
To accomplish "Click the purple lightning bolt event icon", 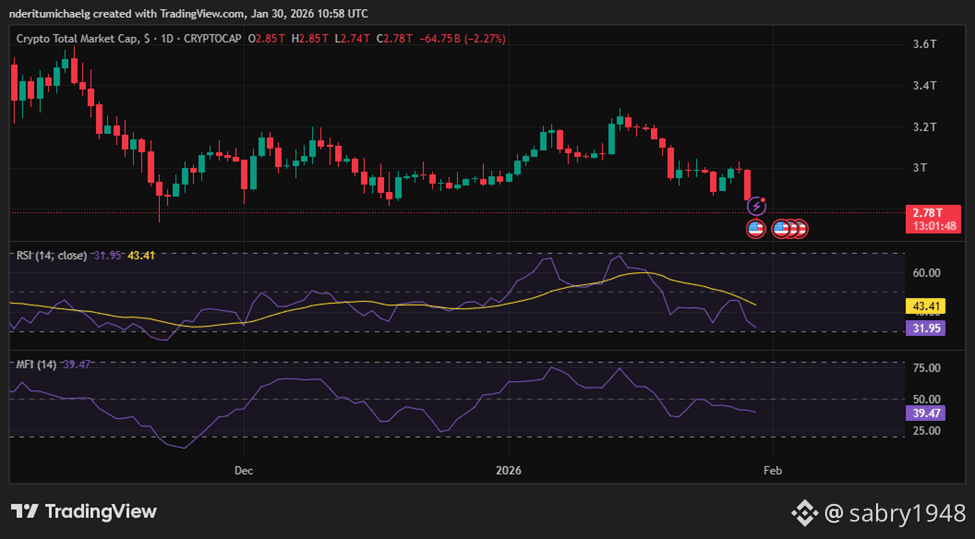I will [756, 206].
